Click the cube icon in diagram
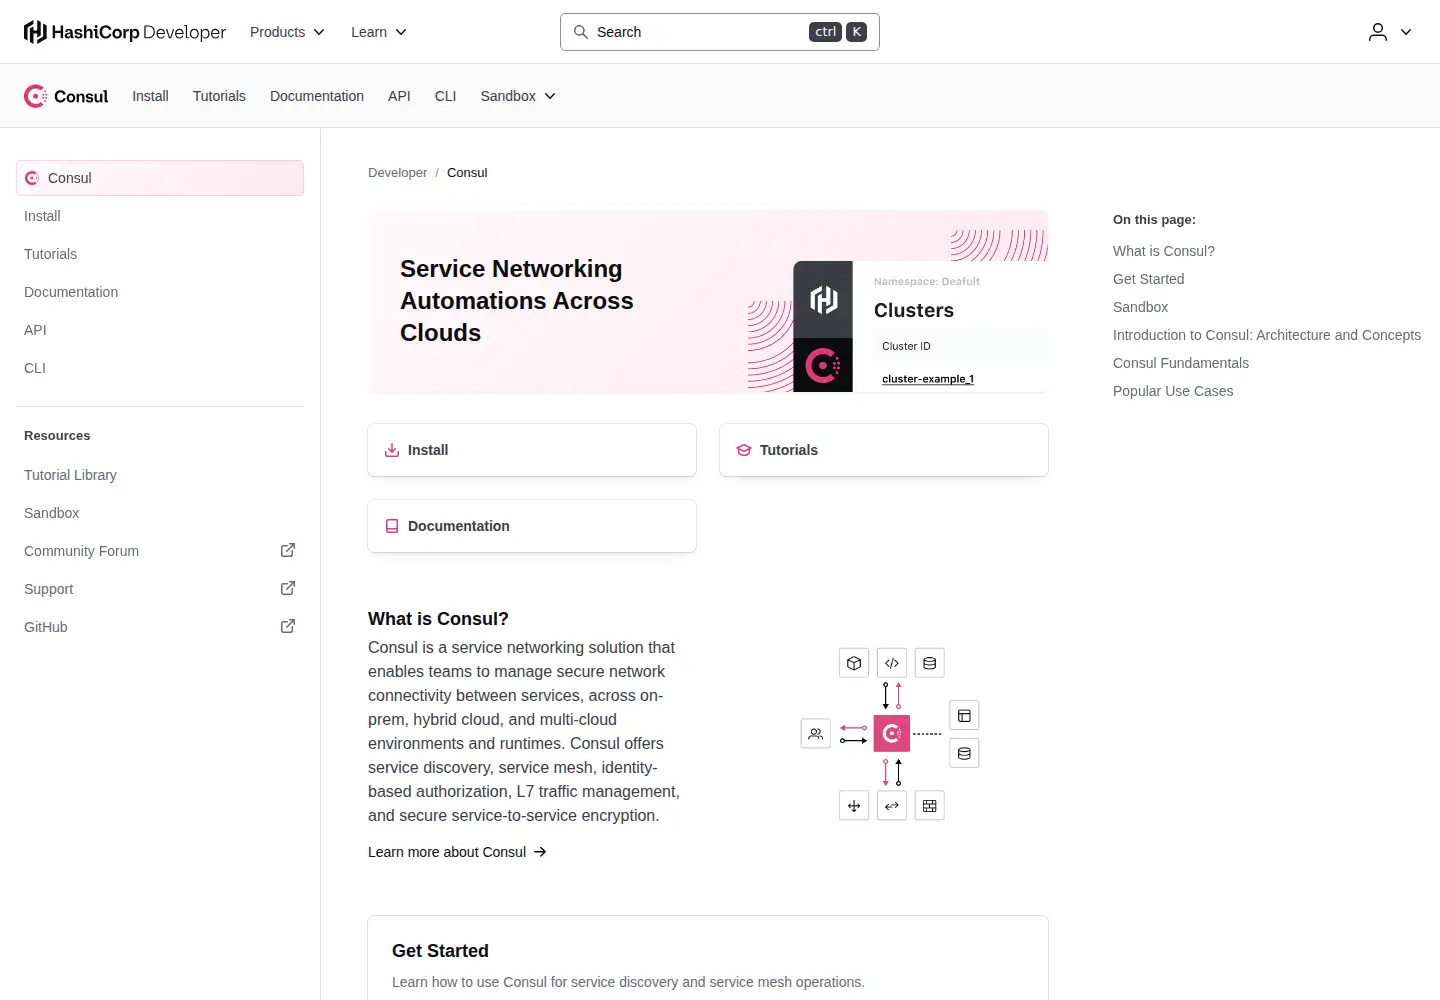1440x1000 pixels. coord(854,663)
